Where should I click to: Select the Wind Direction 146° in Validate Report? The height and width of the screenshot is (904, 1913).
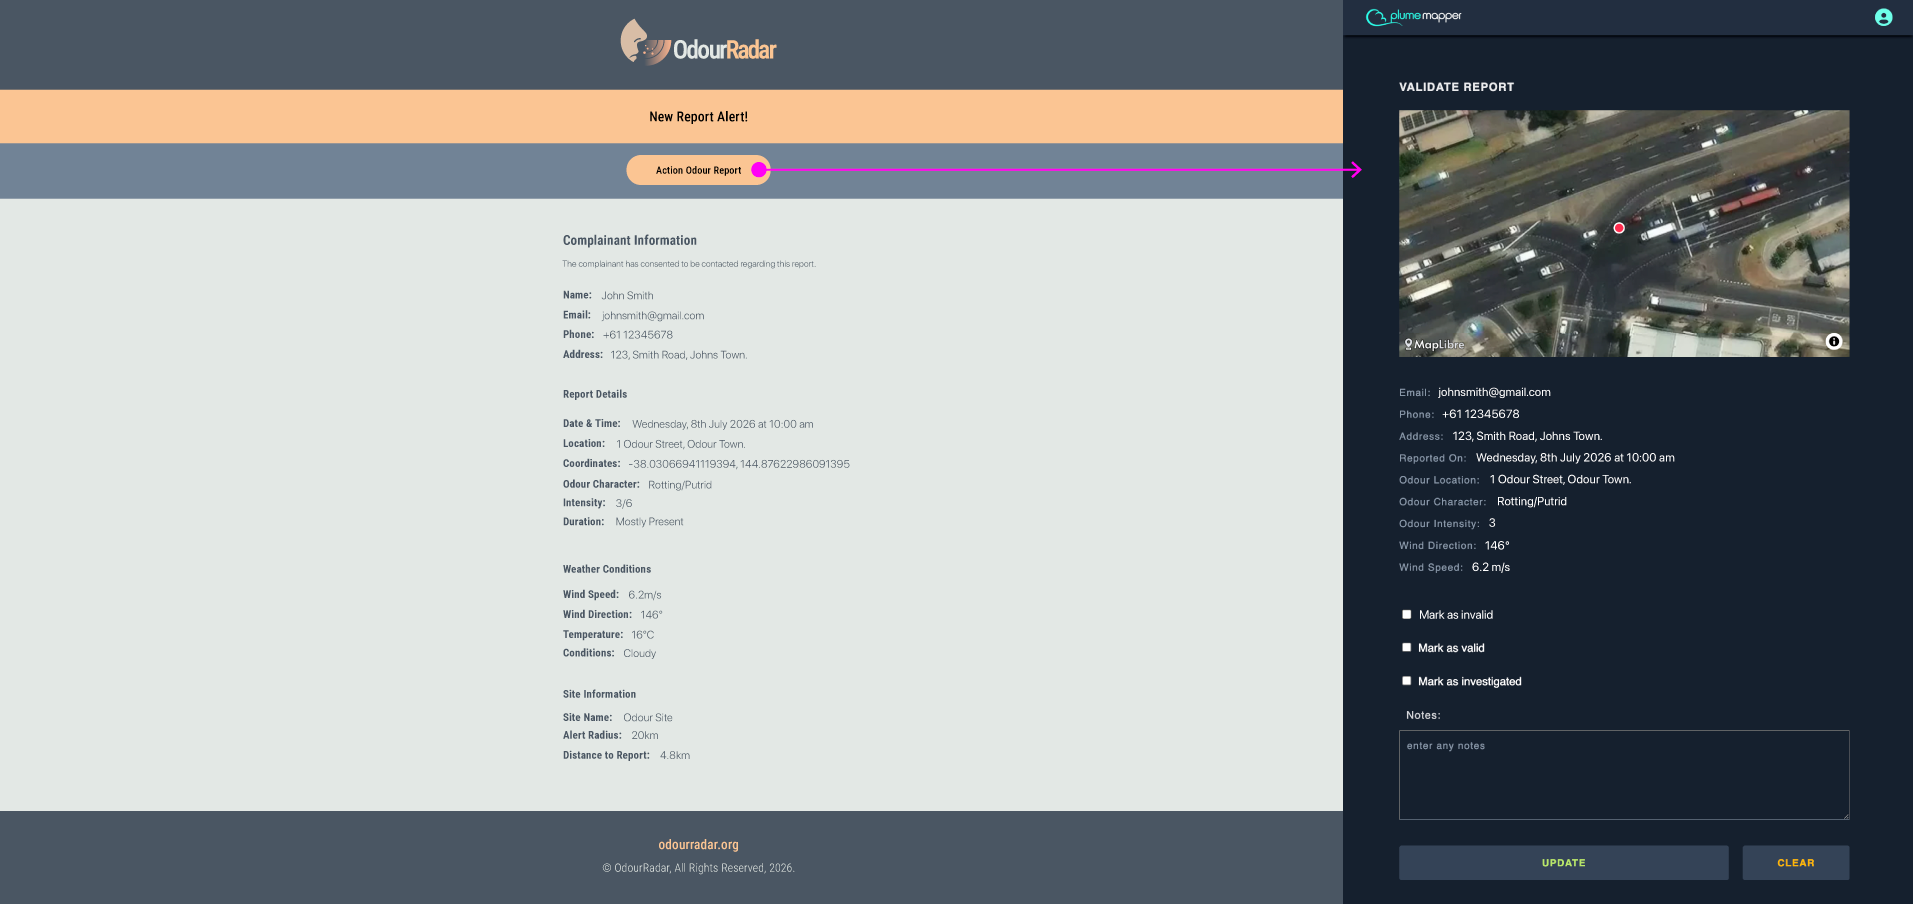click(x=1497, y=545)
